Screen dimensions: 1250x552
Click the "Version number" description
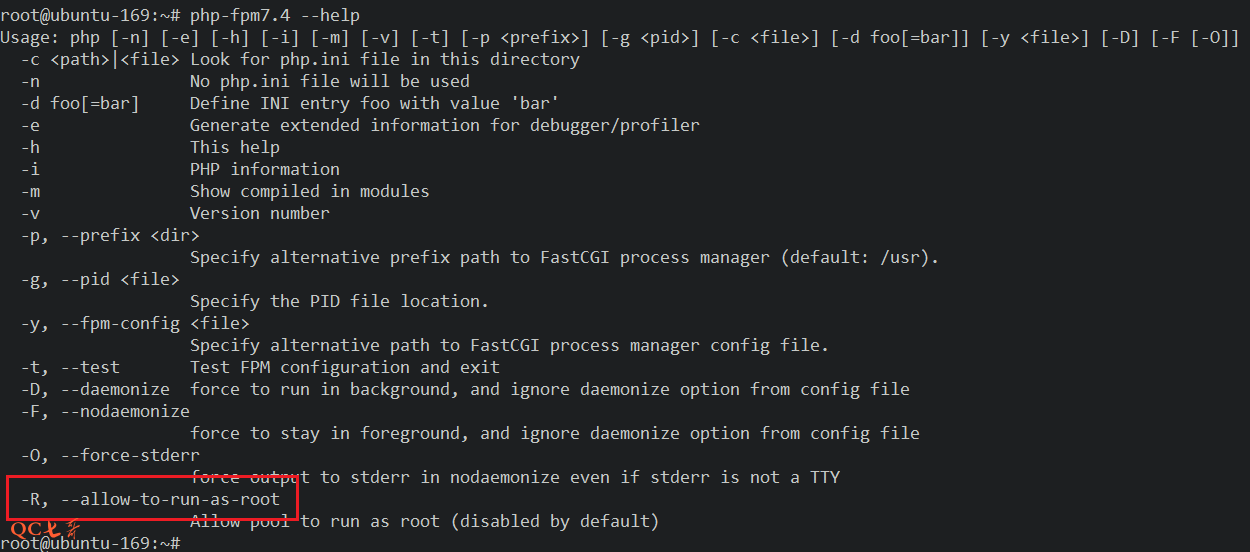(259, 213)
